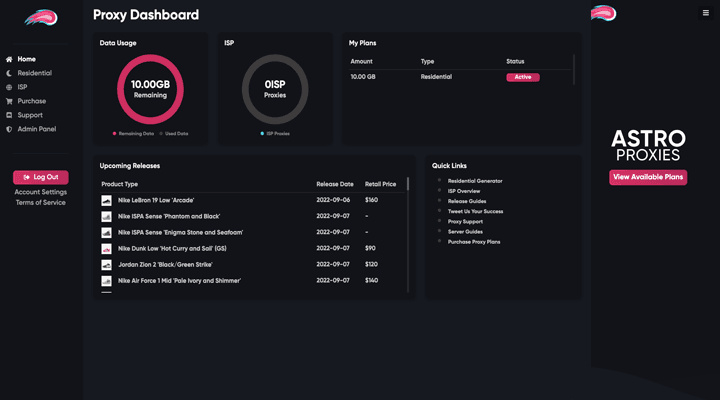Click the Home house icon in sidebar
The image size is (720, 400).
coord(9,59)
